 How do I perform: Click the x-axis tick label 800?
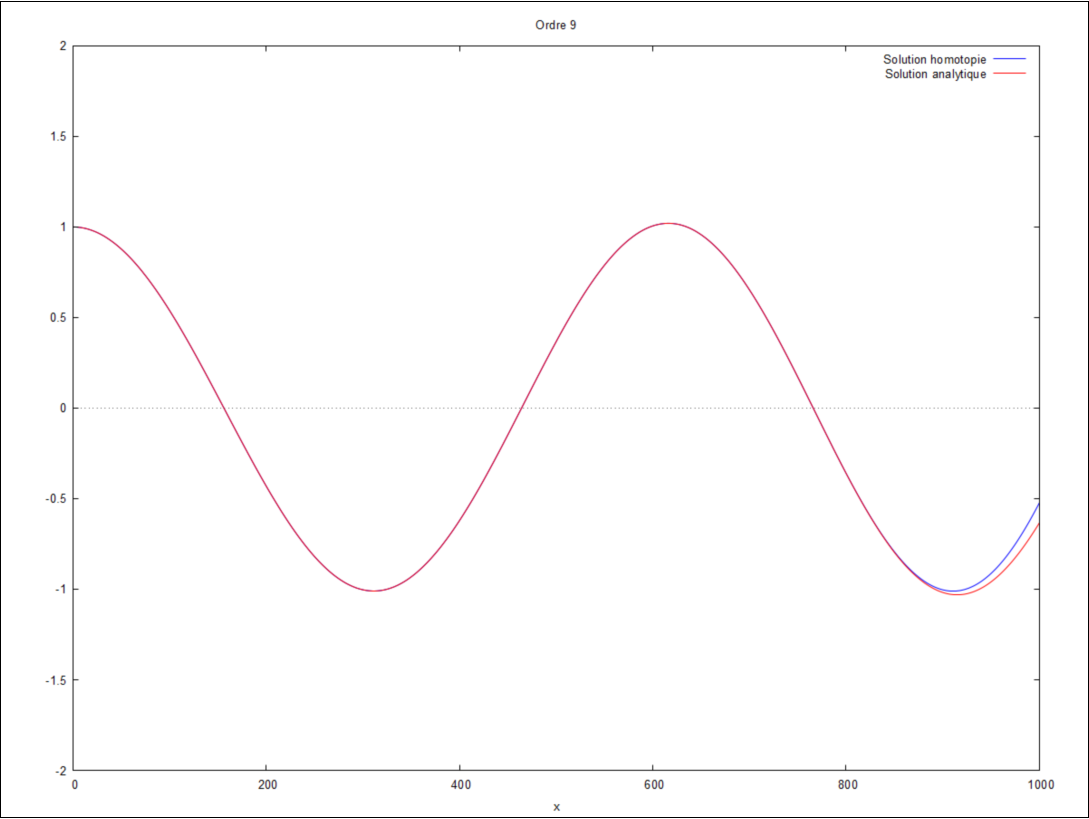(847, 785)
